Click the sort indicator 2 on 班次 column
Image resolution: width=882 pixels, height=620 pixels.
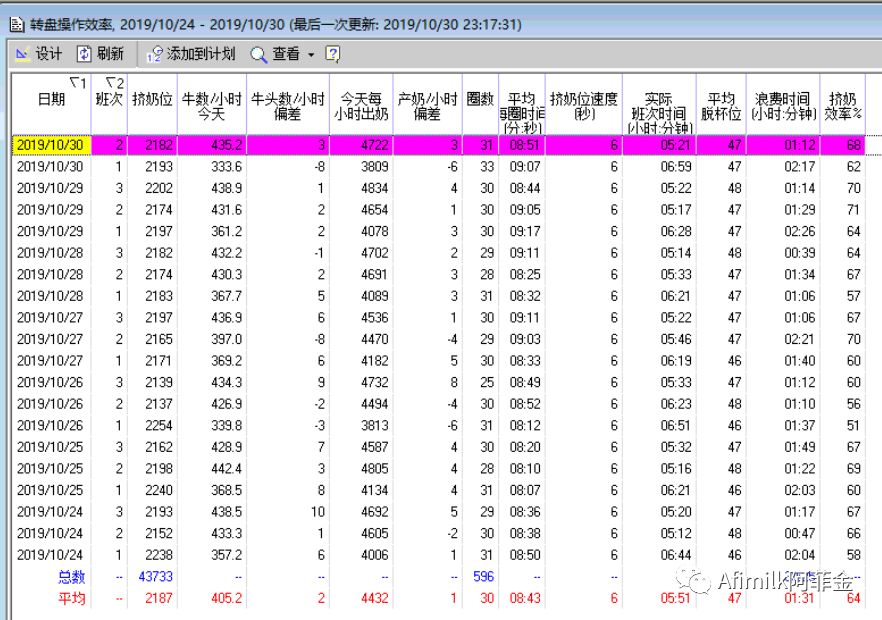tap(115, 82)
